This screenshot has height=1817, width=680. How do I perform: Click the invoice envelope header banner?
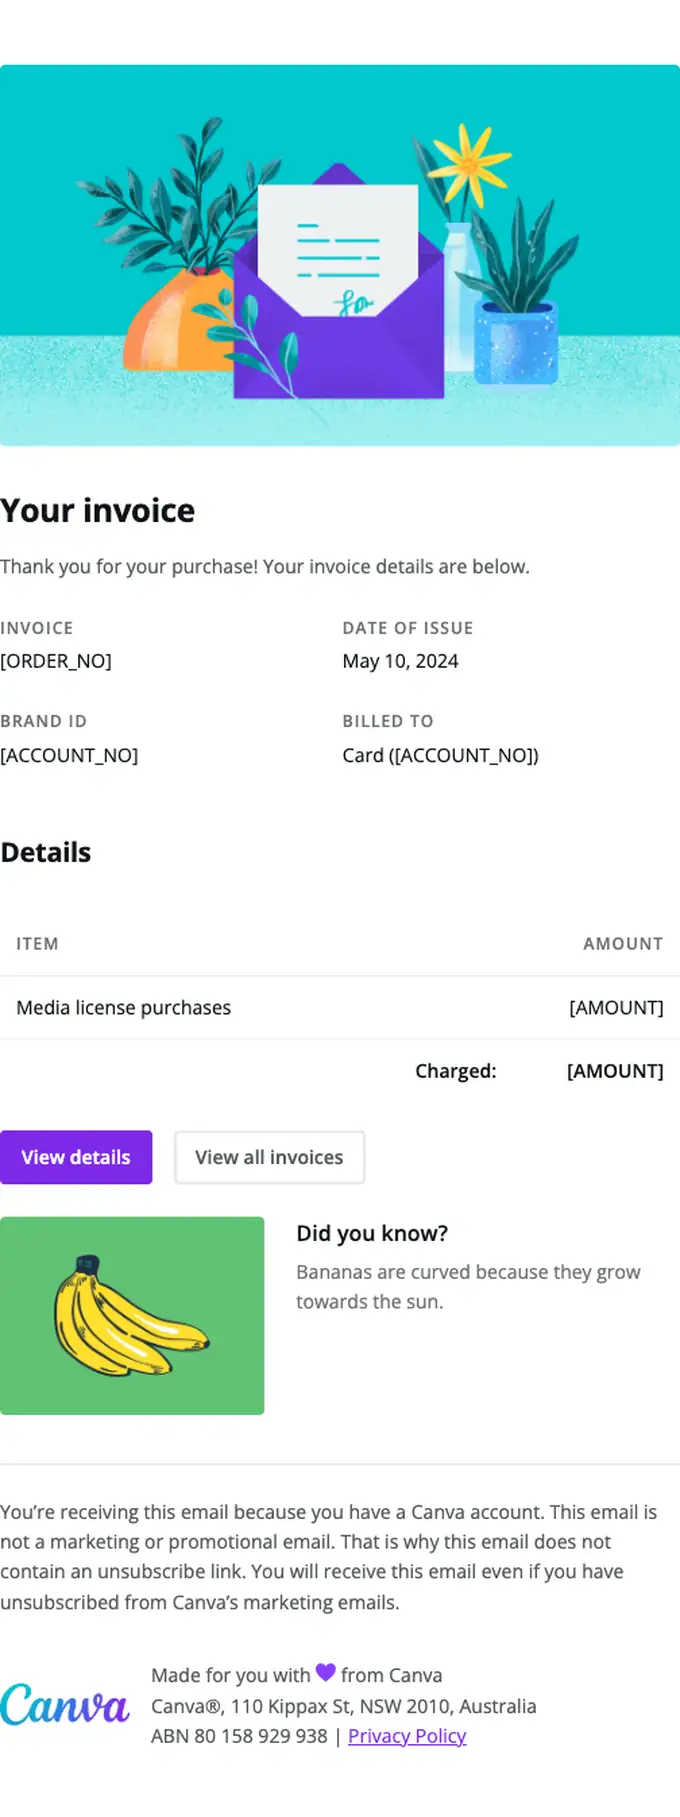340,255
